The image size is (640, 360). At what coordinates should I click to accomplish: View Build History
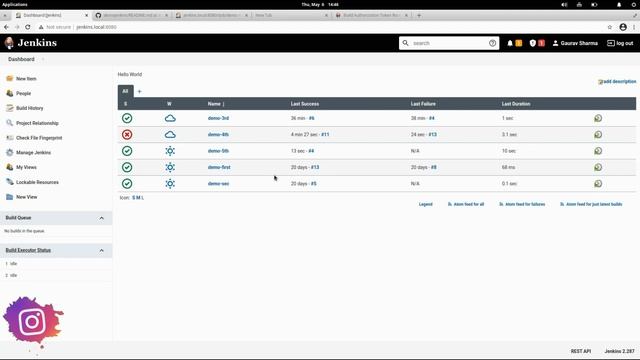click(x=29, y=108)
